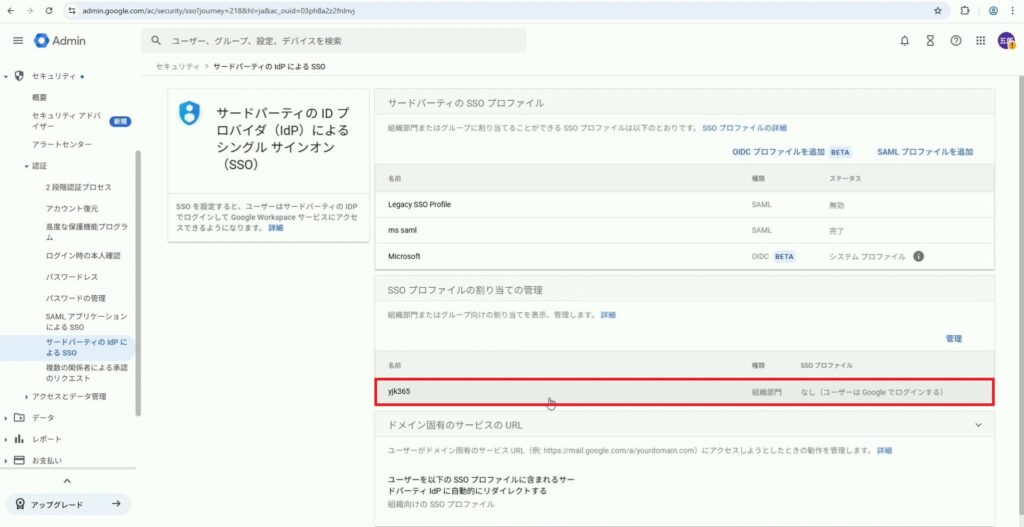Open 2 段階認証プロセス in sidebar
The height and width of the screenshot is (527, 1024).
pyautogui.click(x=78, y=187)
